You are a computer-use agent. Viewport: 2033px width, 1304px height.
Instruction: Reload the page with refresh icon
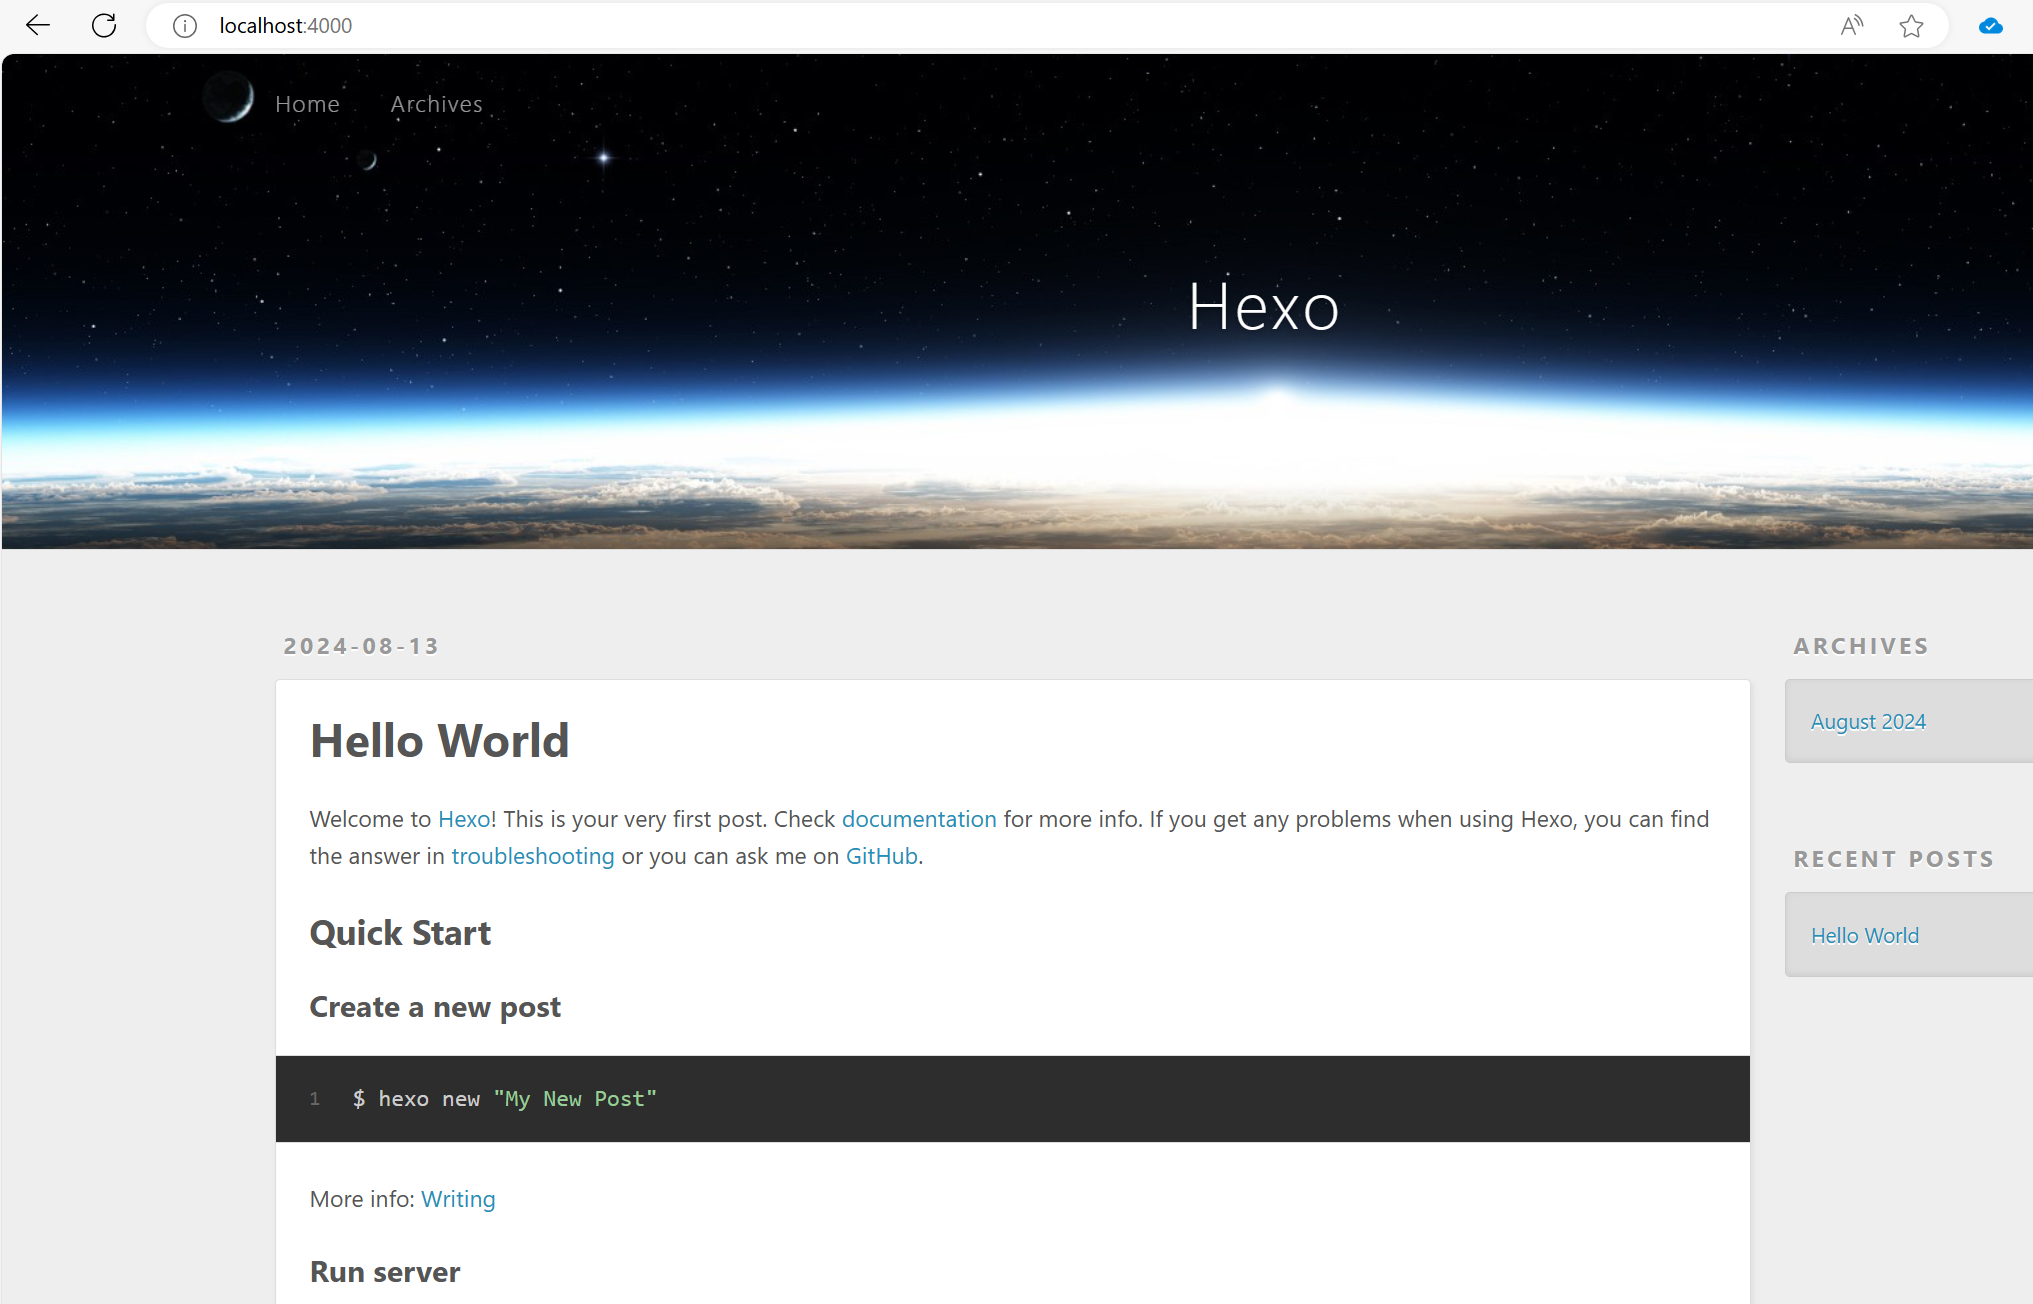[104, 25]
